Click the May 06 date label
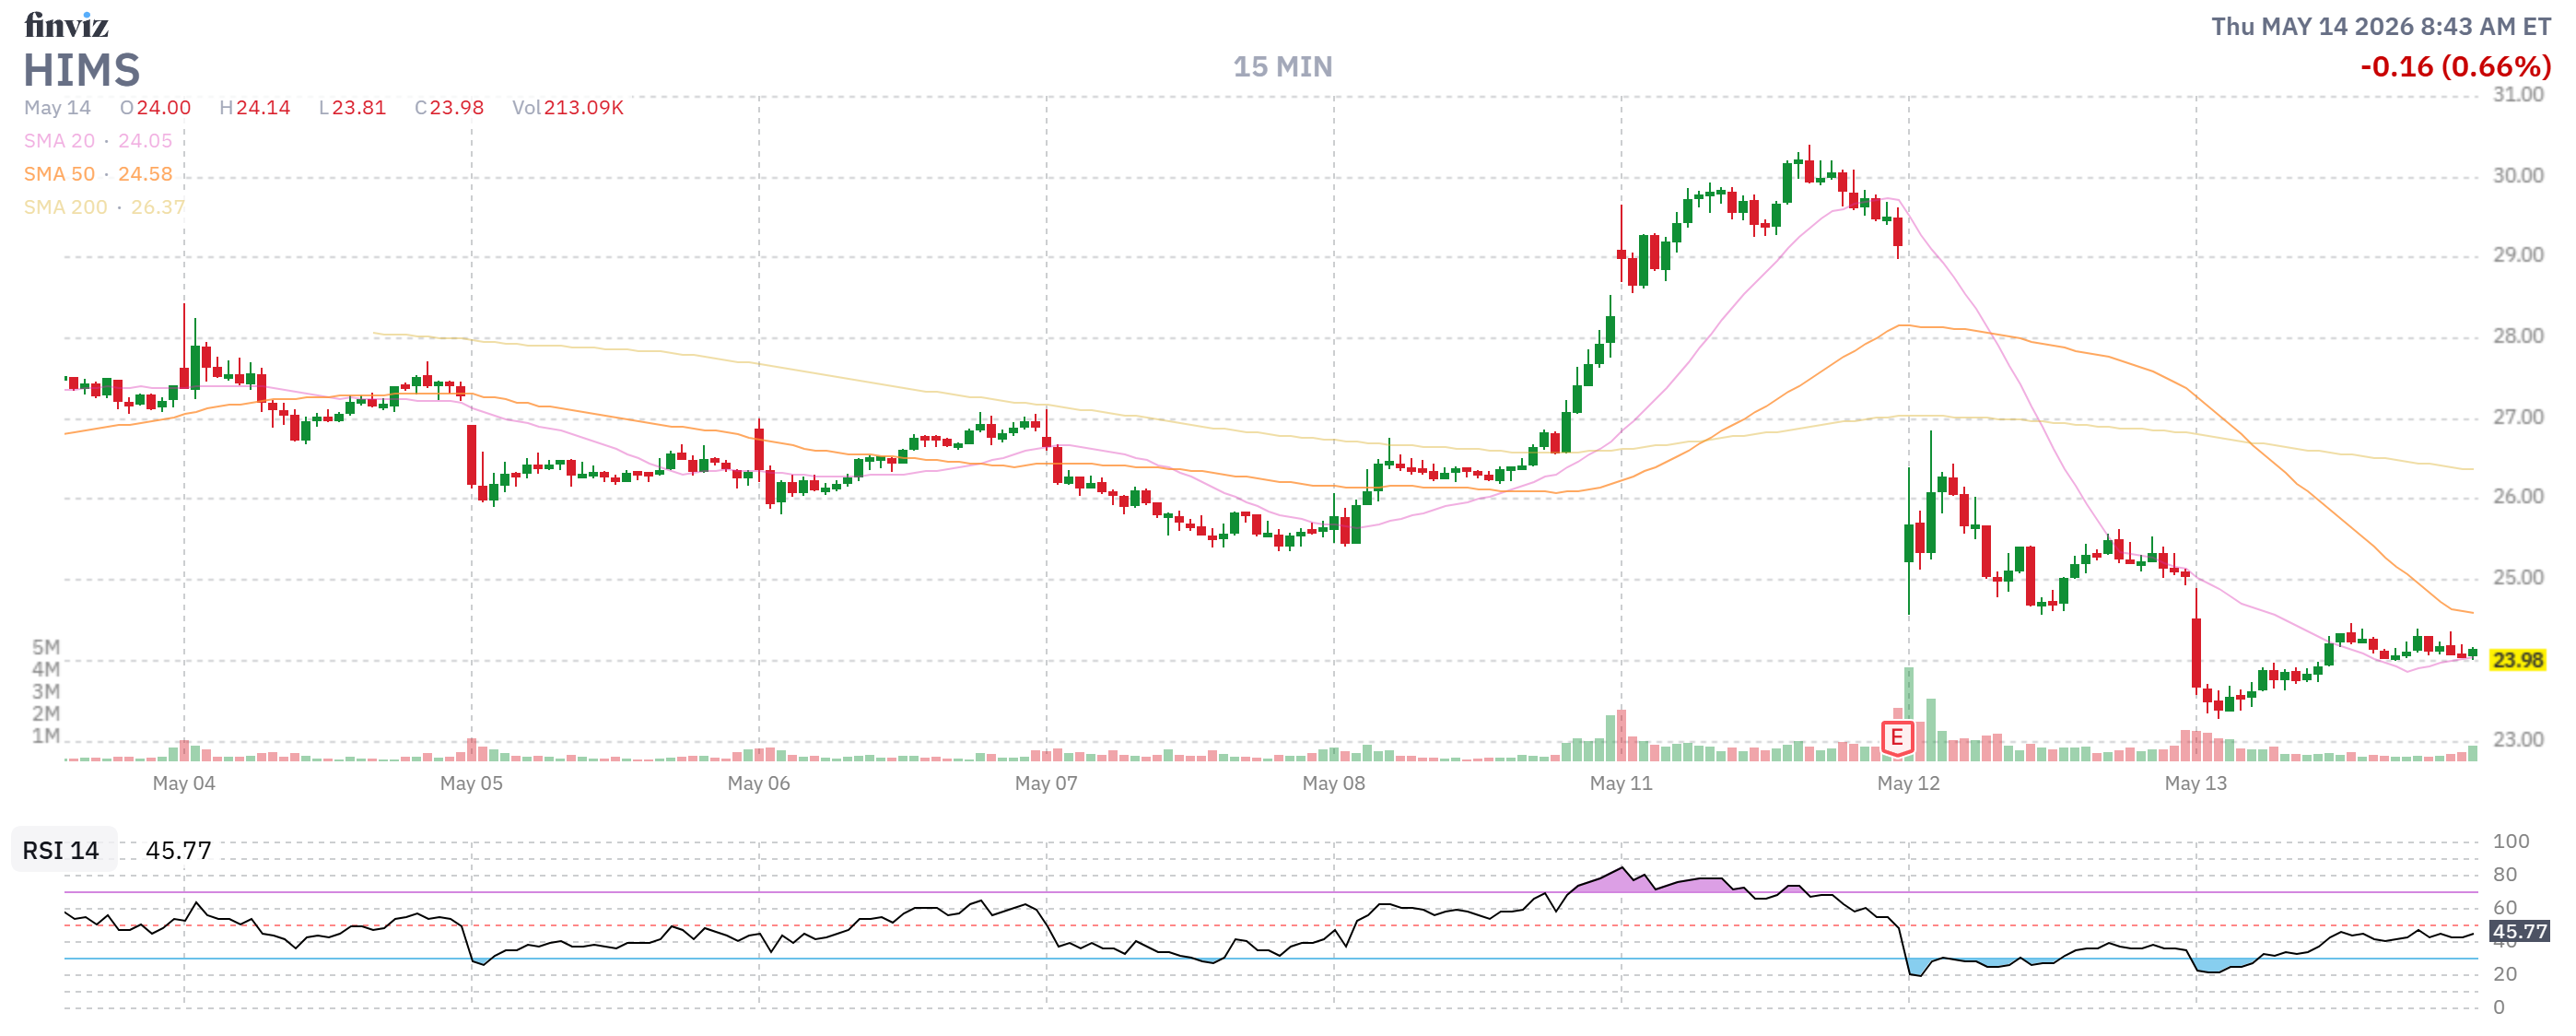 [x=758, y=783]
